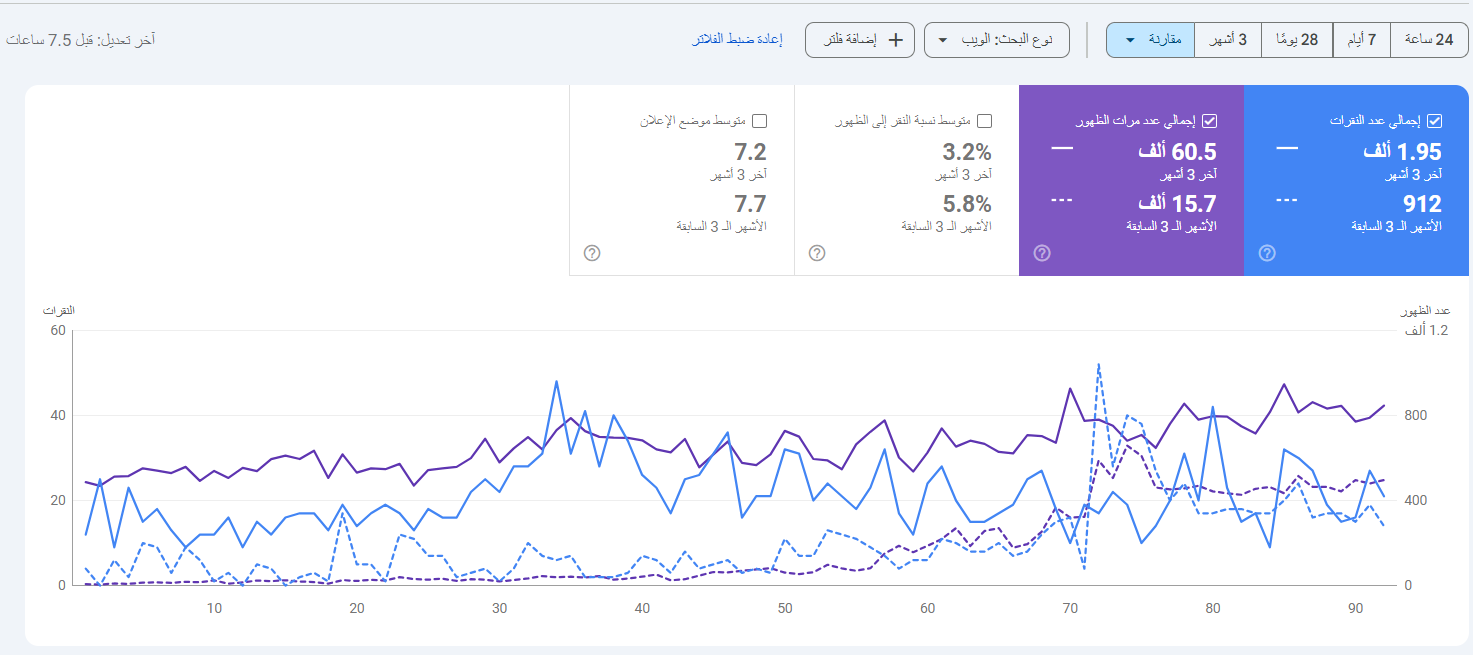Switch to the 7 أيام tab
Image resolution: width=1473 pixels, height=655 pixels.
(x=1362, y=39)
